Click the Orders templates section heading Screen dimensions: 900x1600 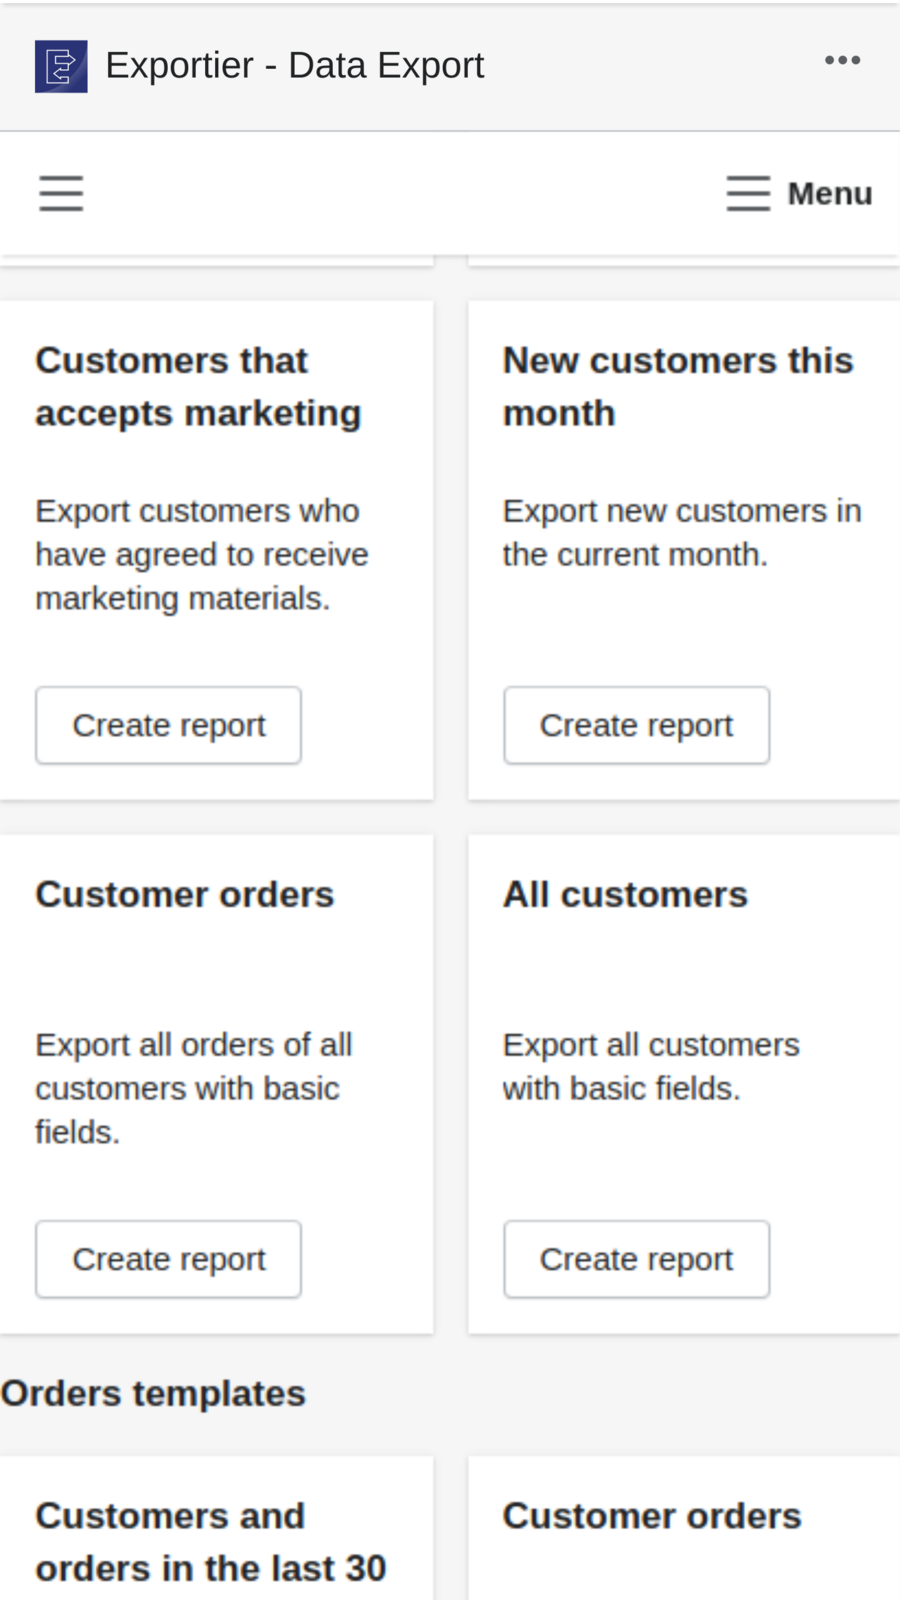152,1392
